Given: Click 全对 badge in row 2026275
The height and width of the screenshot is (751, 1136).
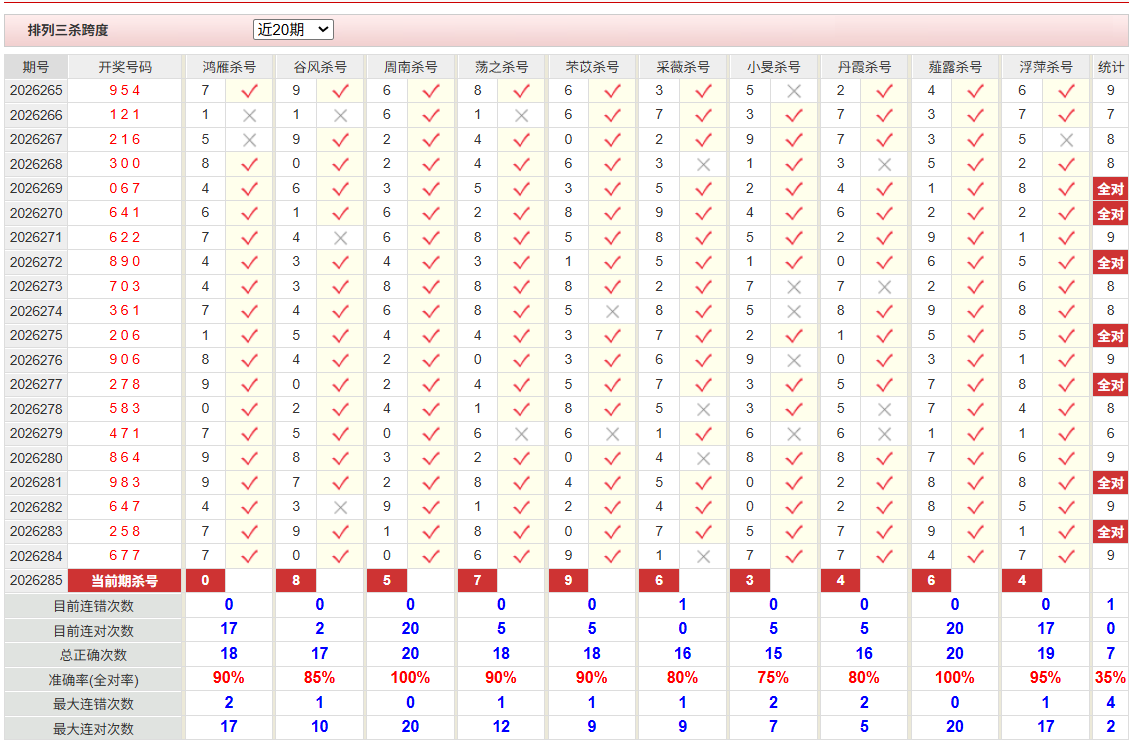Looking at the screenshot, I should (1111, 336).
